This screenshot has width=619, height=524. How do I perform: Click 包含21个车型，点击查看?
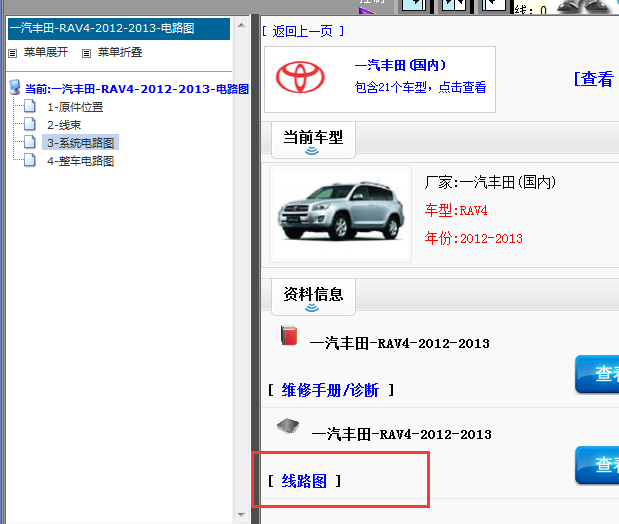(x=420, y=87)
